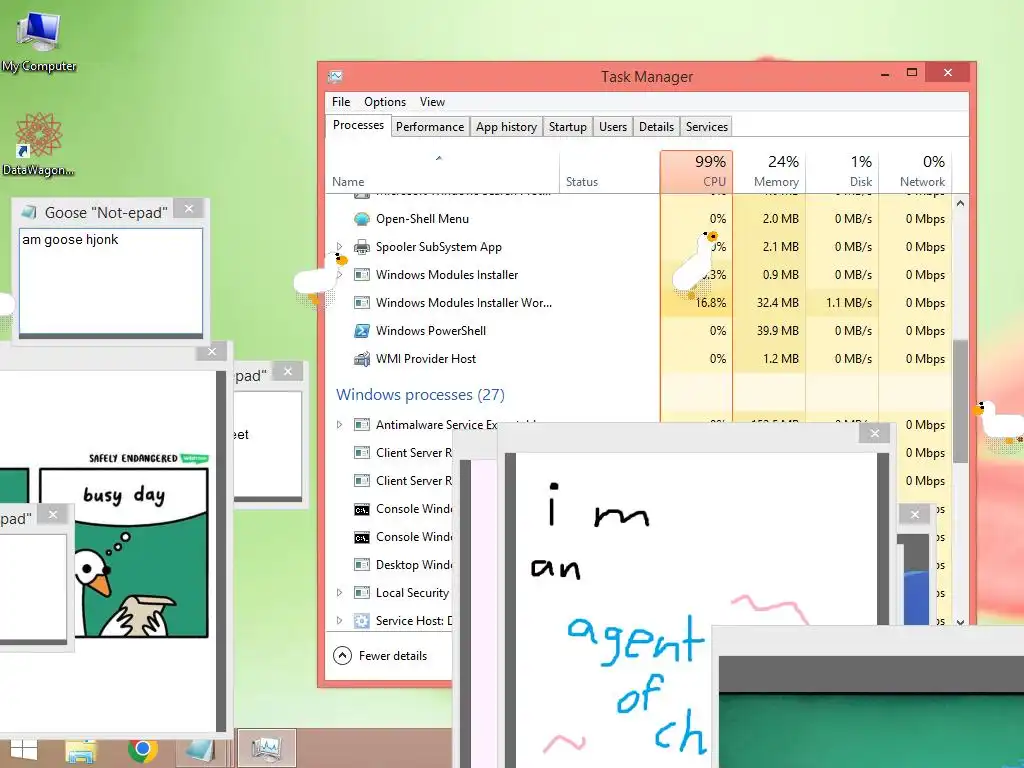Open the File menu in Task Manager
The width and height of the screenshot is (1024, 768).
click(341, 102)
